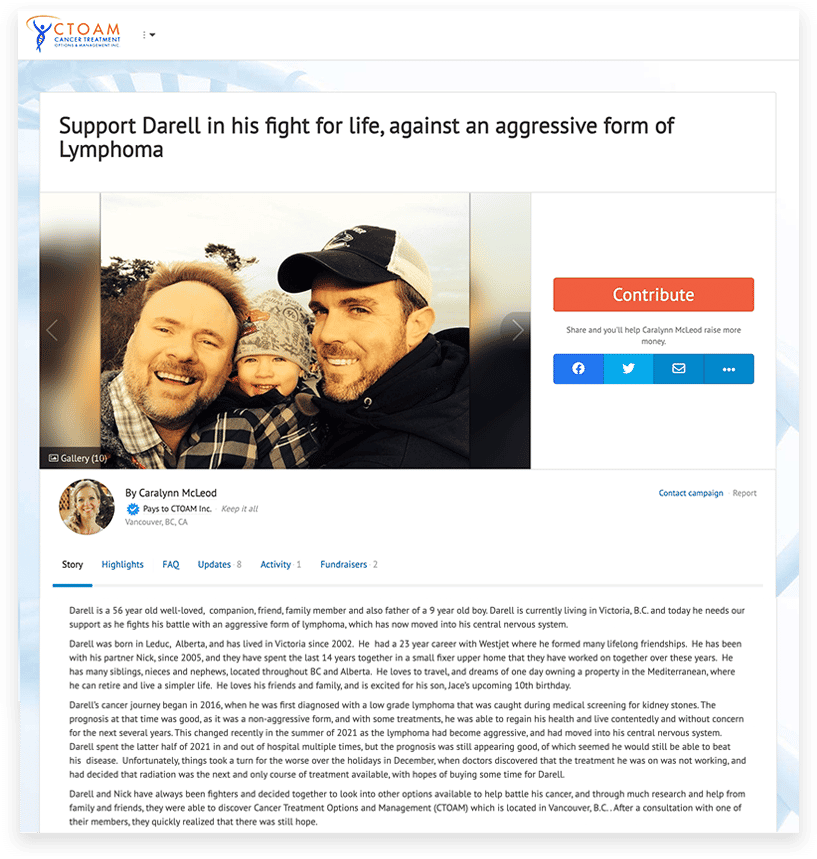The image size is (817, 859).
Task: Switch to the FAQ tab
Action: pyautogui.click(x=170, y=564)
